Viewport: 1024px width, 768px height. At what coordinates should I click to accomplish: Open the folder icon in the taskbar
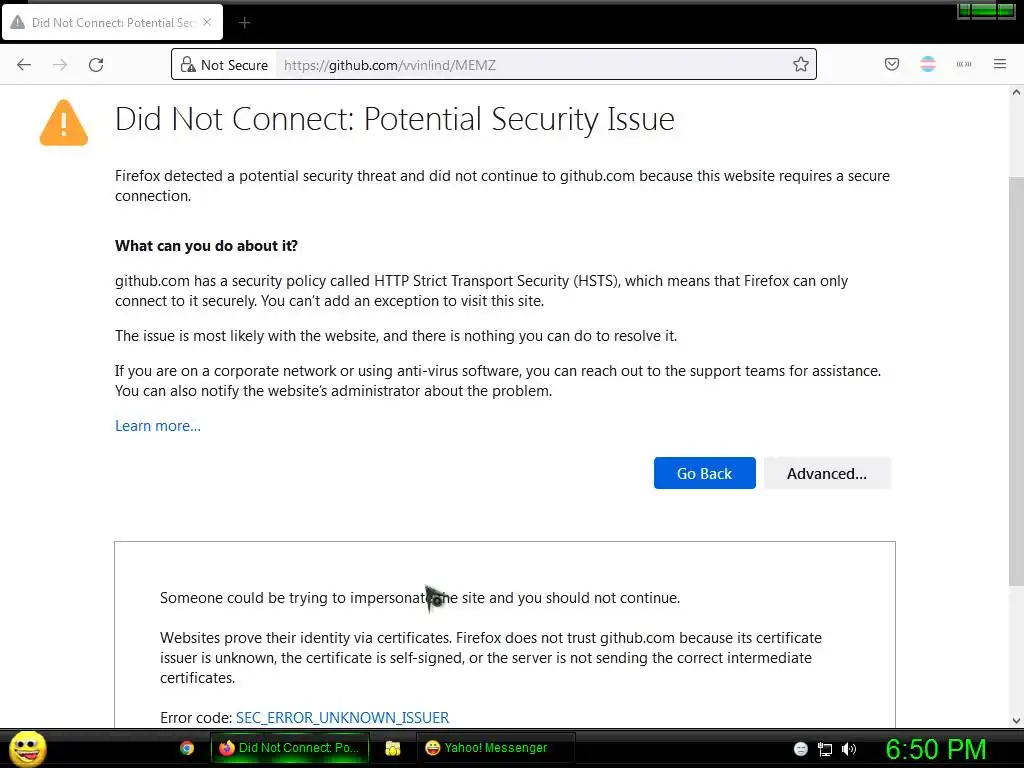point(392,748)
